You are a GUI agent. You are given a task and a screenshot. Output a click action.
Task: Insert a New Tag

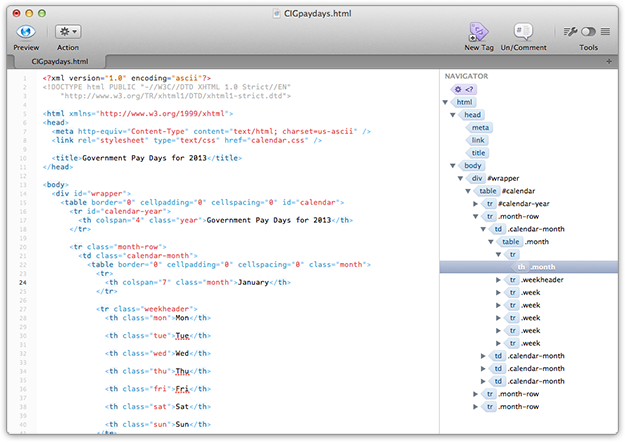[479, 32]
